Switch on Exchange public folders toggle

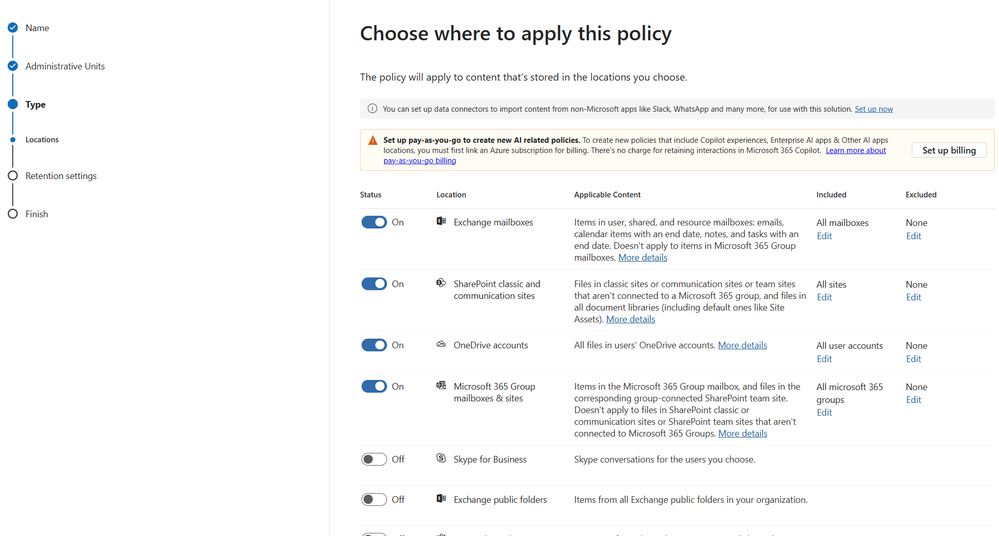pos(374,499)
